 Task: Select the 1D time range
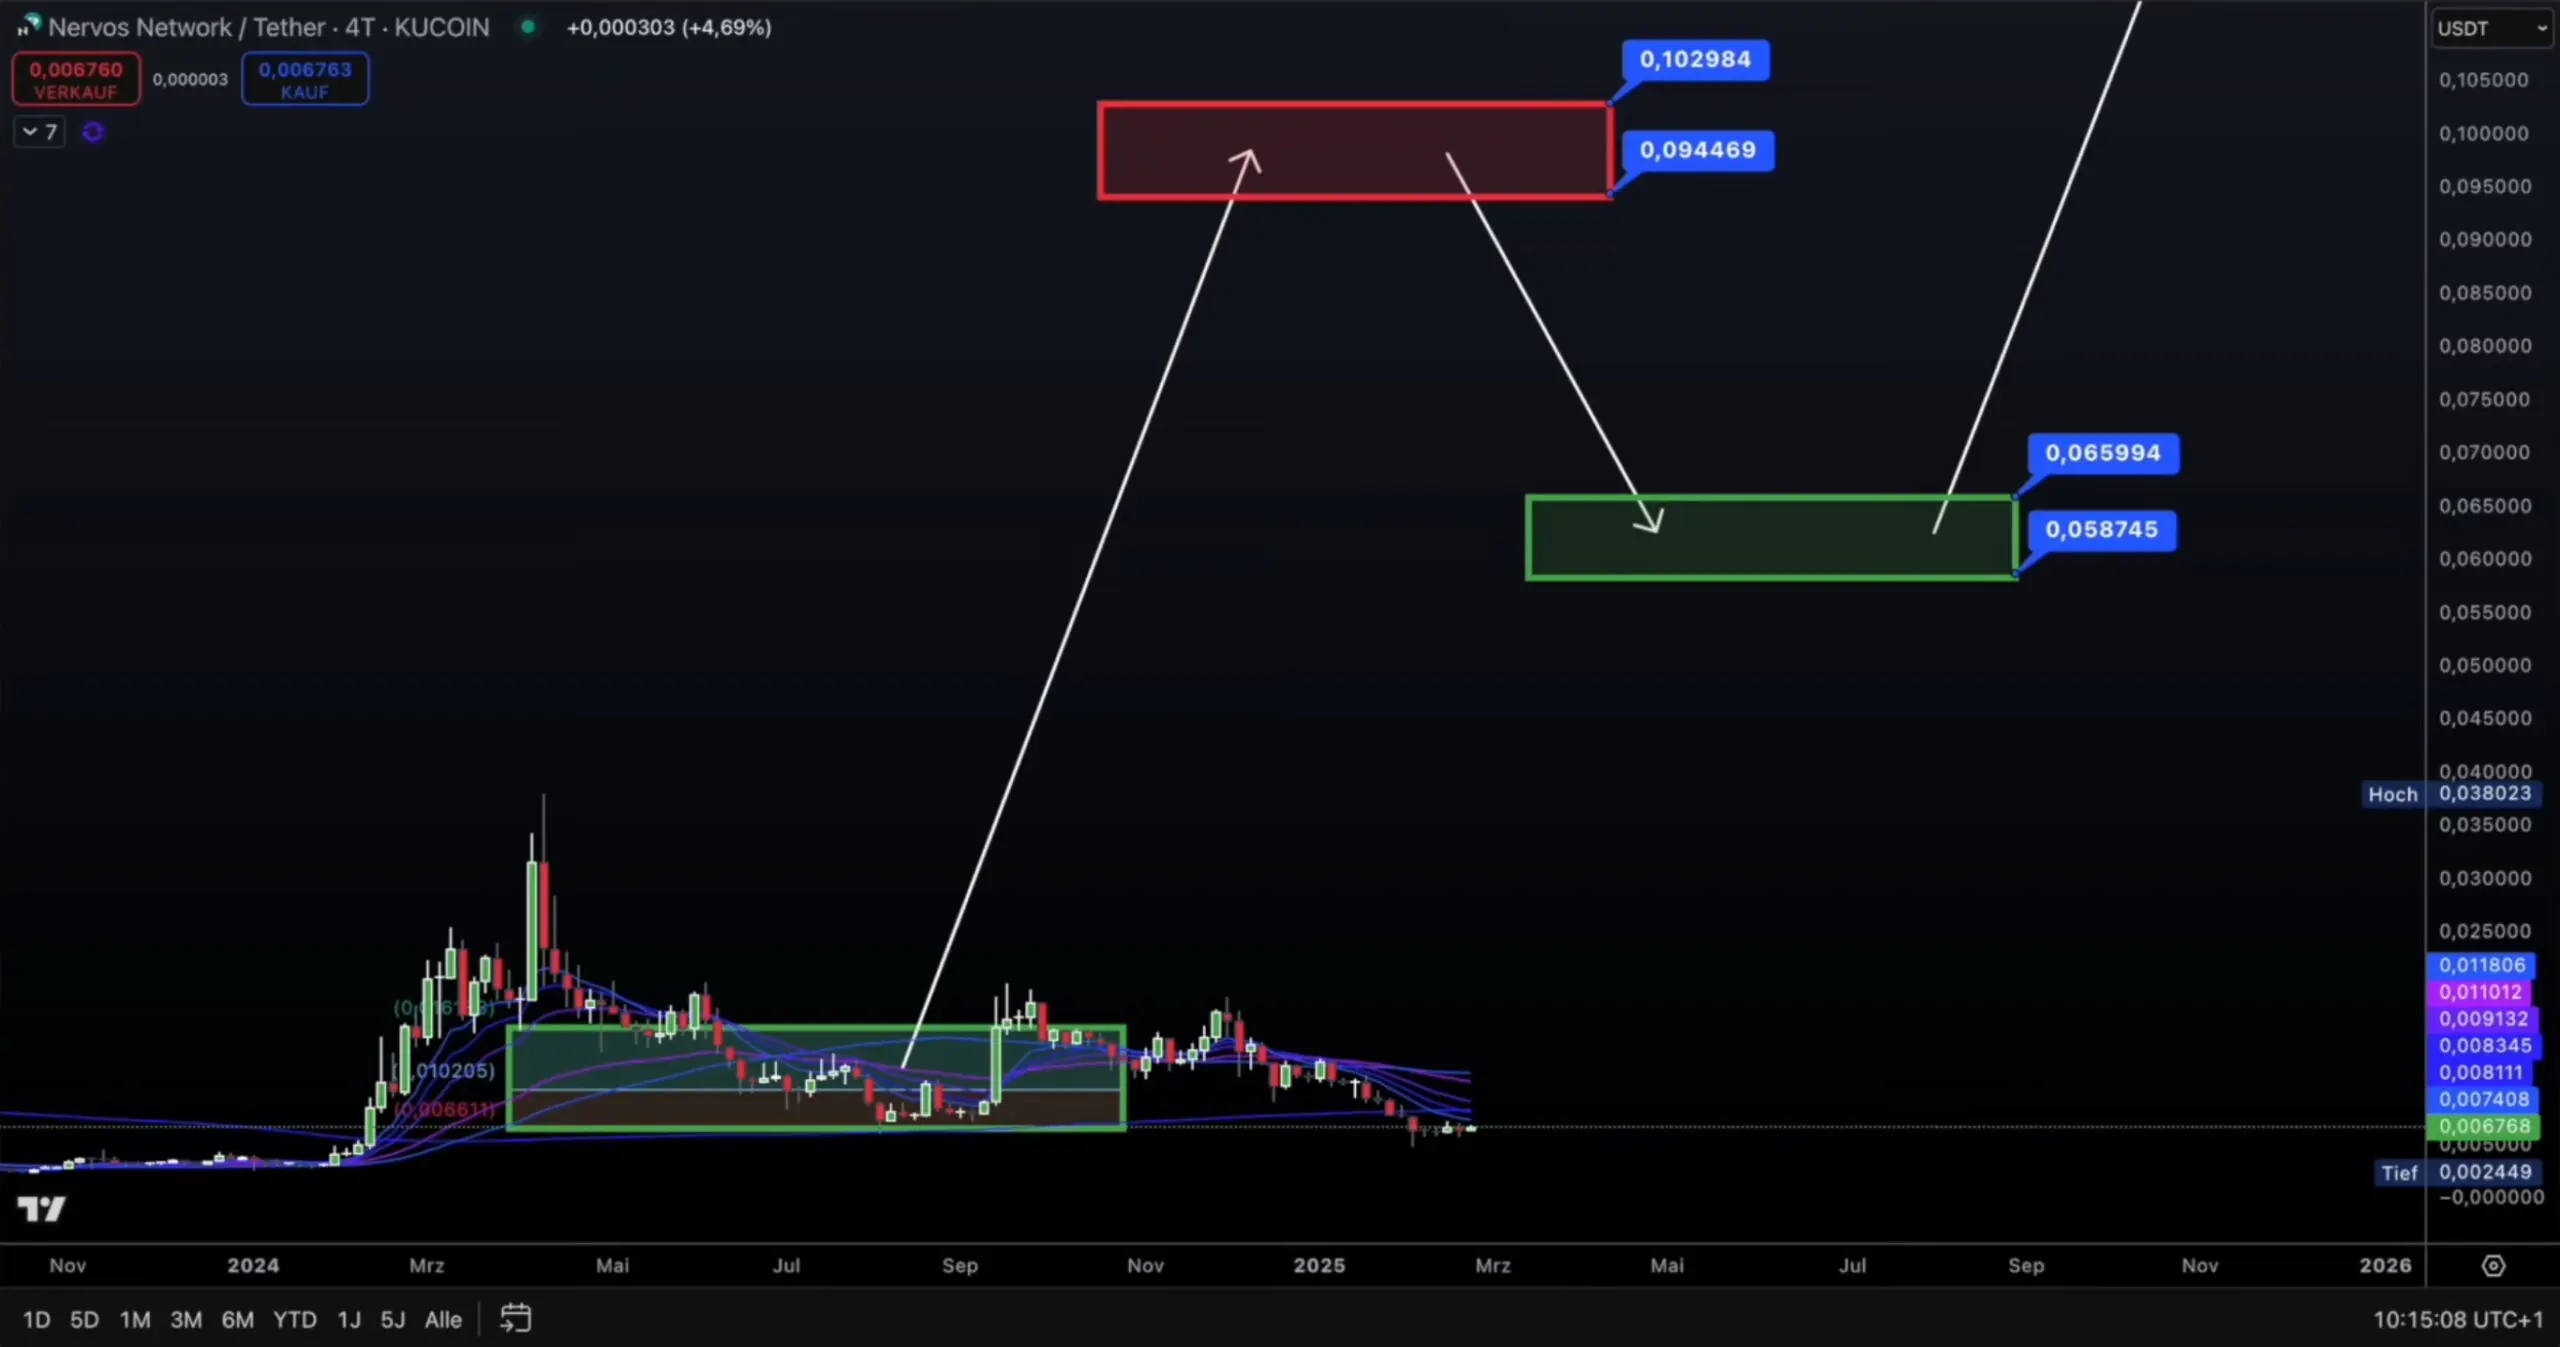(x=36, y=1319)
